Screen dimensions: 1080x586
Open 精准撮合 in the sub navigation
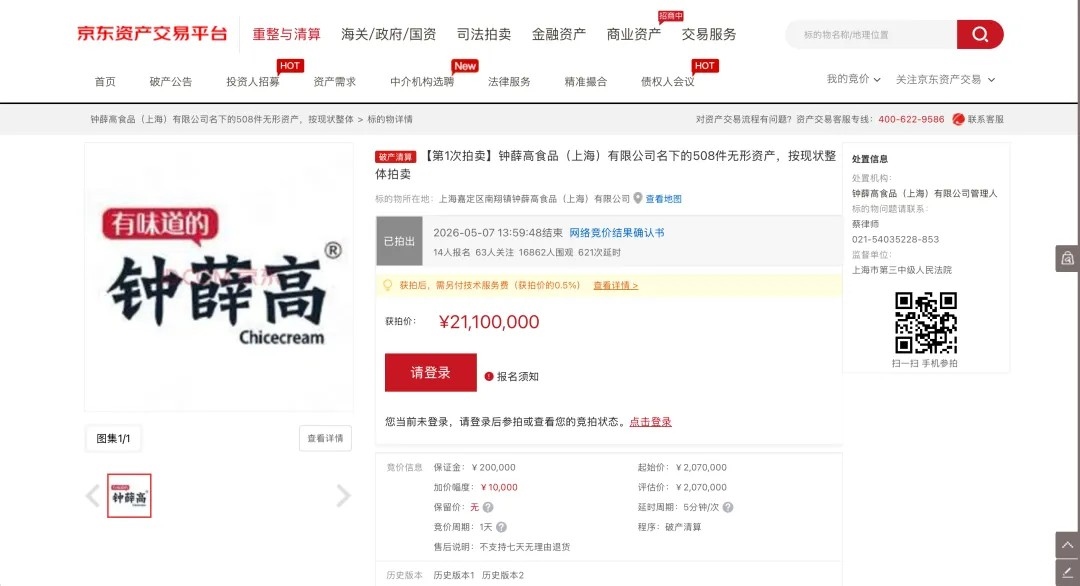coord(585,82)
